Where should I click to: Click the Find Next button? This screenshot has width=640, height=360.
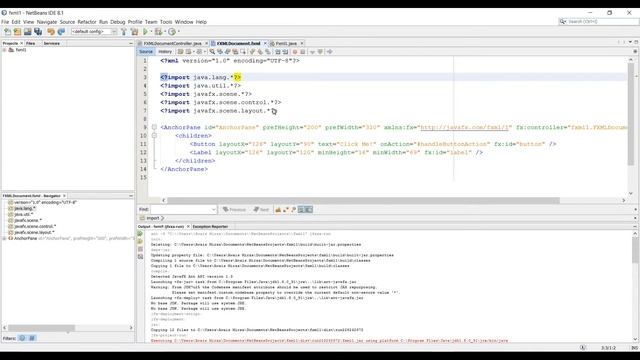261,209
